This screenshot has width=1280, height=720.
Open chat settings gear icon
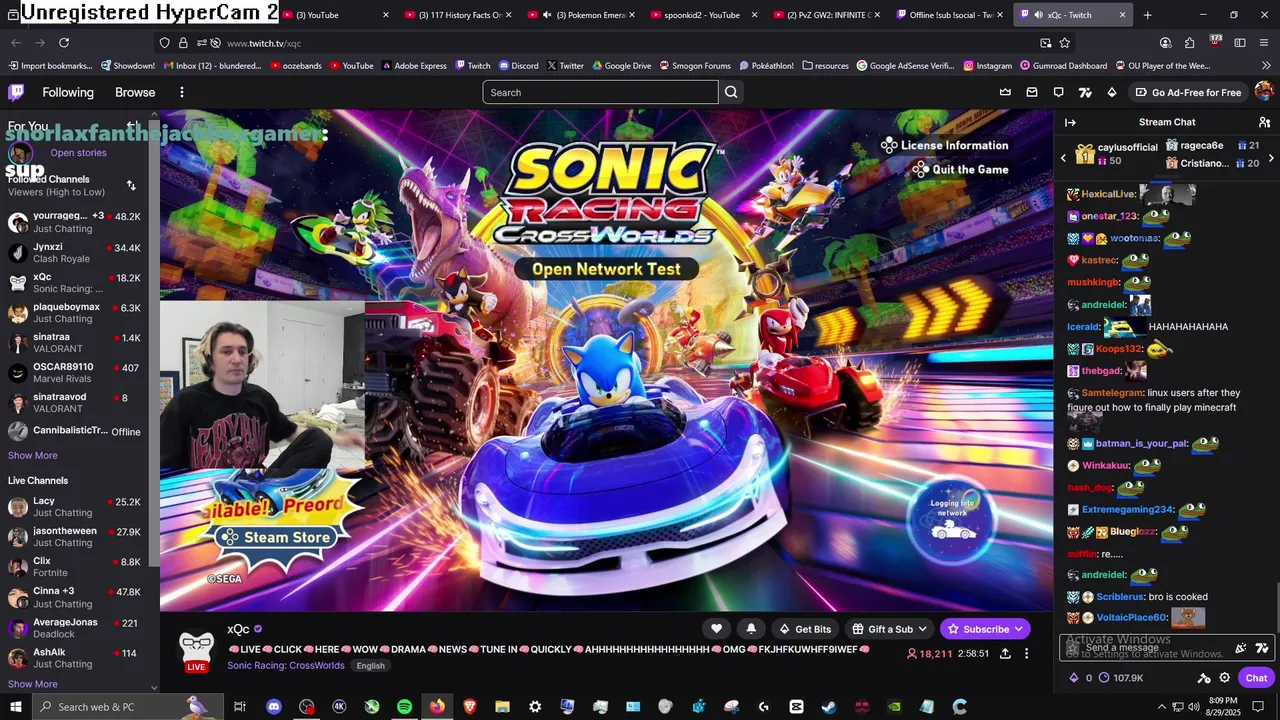tap(1224, 678)
